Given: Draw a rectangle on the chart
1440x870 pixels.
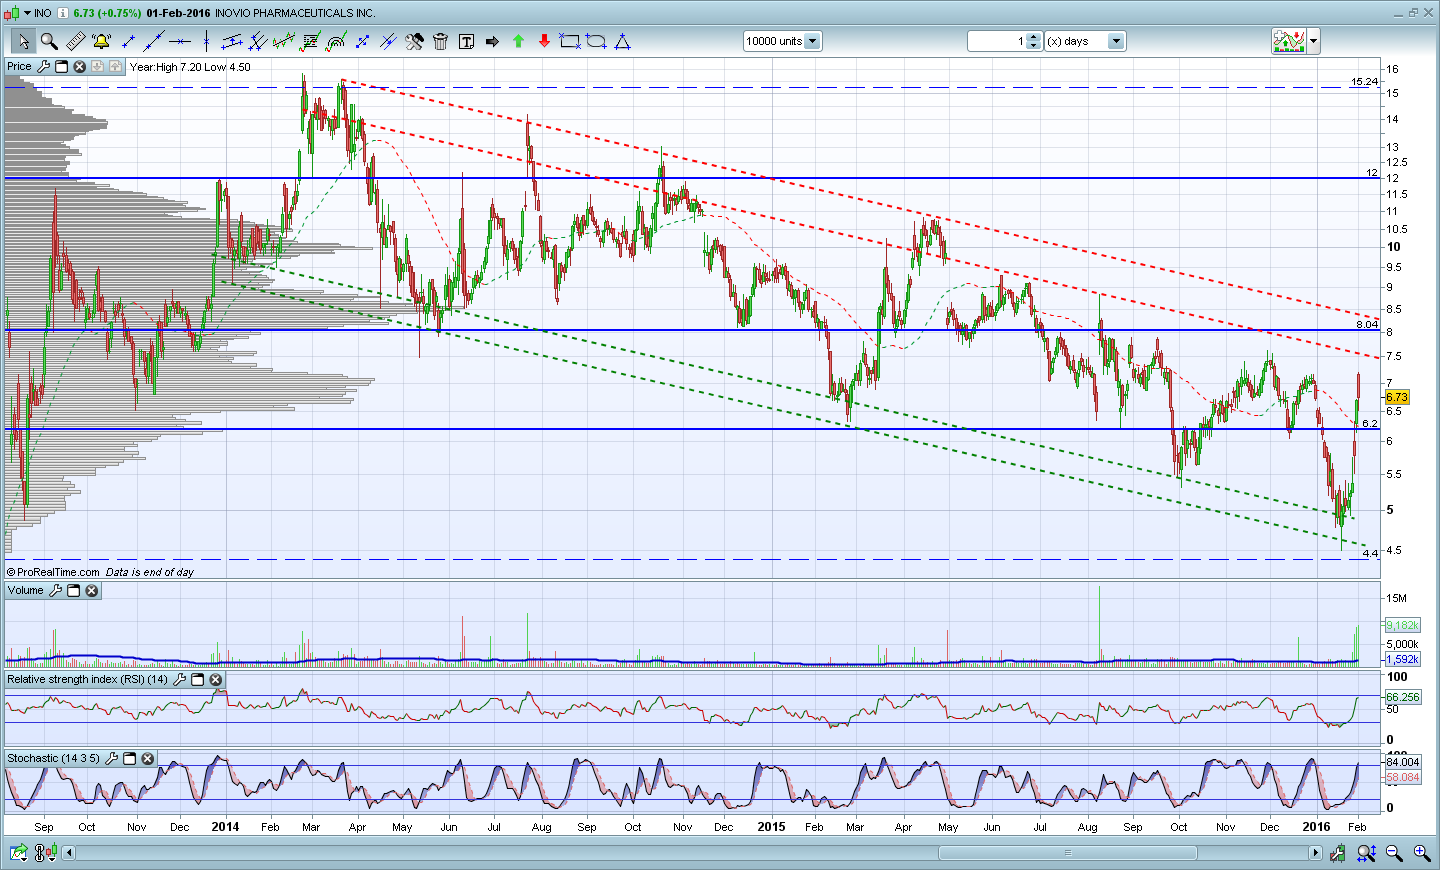Looking at the screenshot, I should 570,41.
